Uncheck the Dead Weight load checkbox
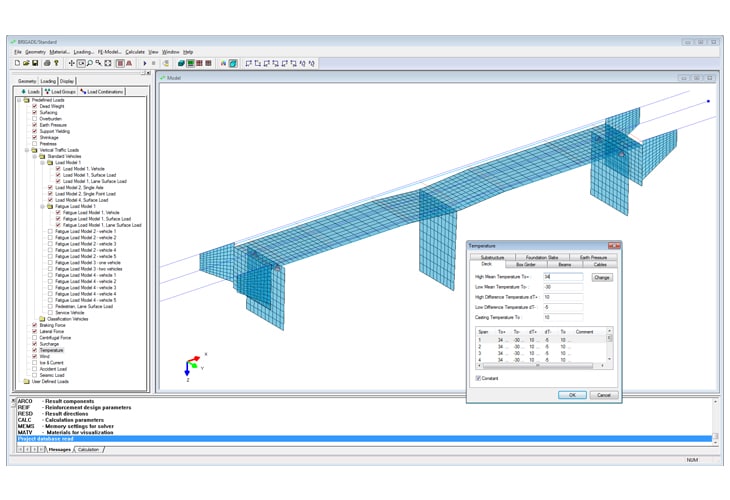730x500 pixels. [x=34, y=106]
